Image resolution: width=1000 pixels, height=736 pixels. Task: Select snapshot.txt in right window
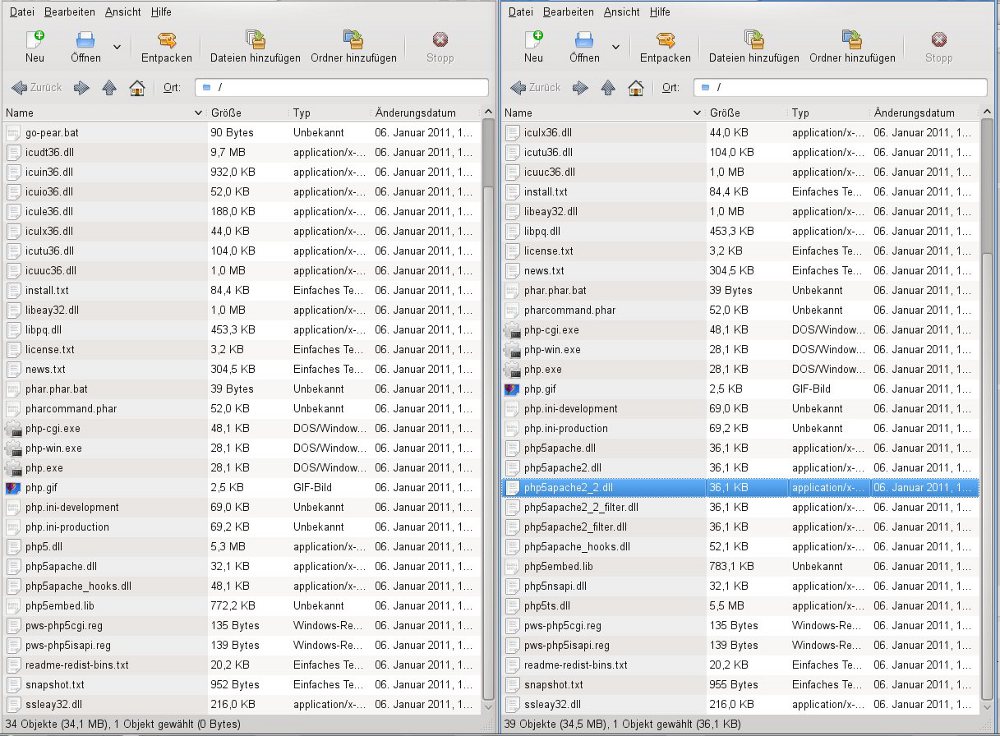point(741,685)
